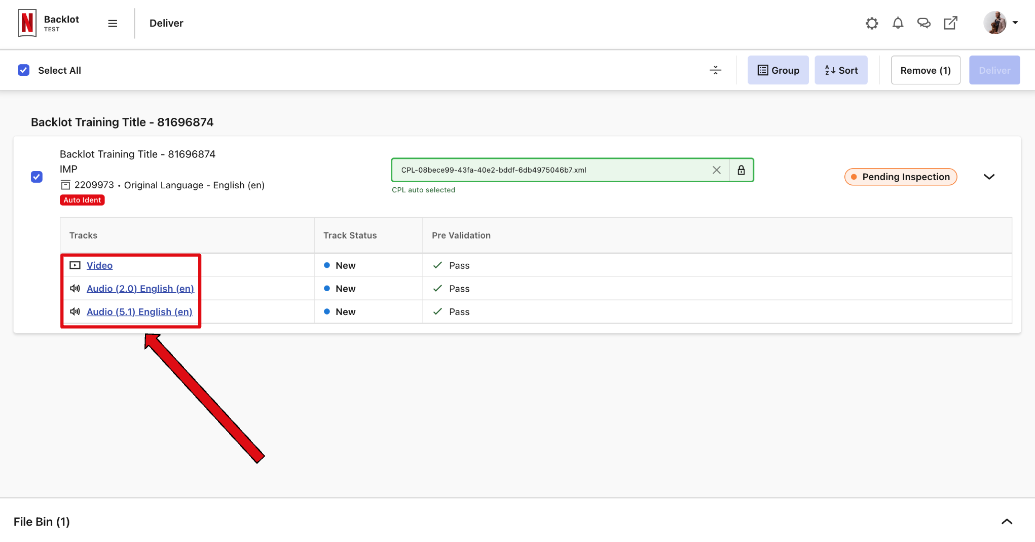1035x542 pixels.
Task: Click the Pending Inspection status badge
Action: (900, 177)
